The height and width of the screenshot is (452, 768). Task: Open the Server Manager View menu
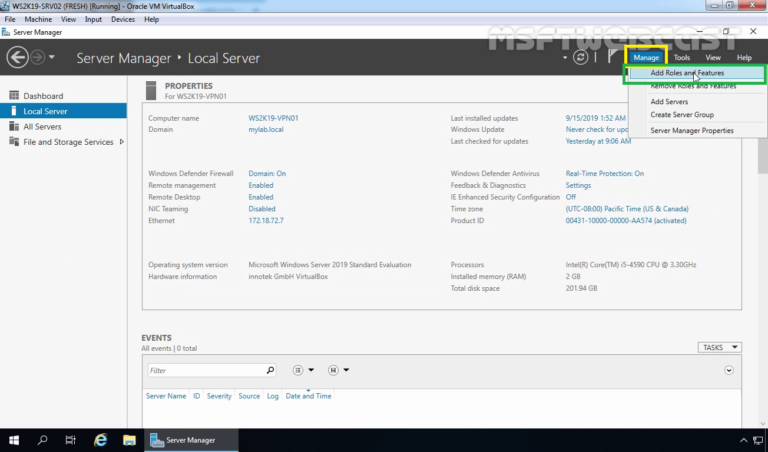pyautogui.click(x=713, y=57)
